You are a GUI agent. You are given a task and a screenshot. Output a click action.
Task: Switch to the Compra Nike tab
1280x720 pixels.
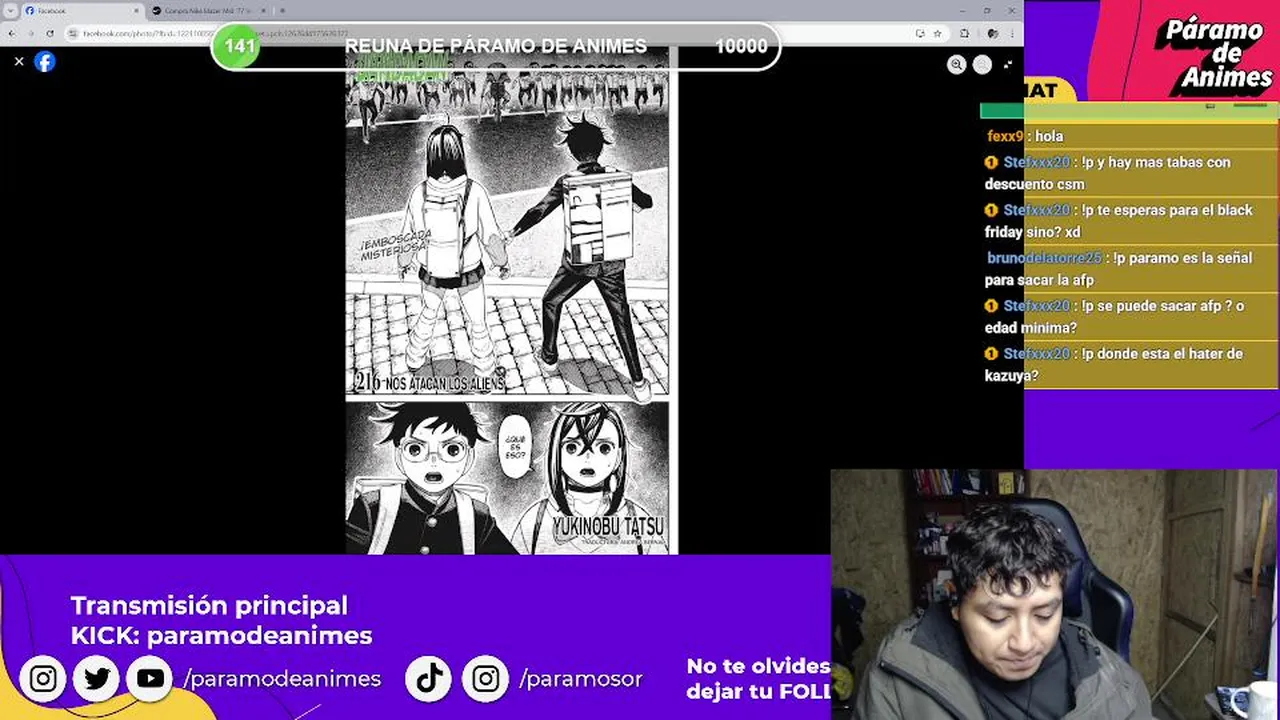[209, 10]
